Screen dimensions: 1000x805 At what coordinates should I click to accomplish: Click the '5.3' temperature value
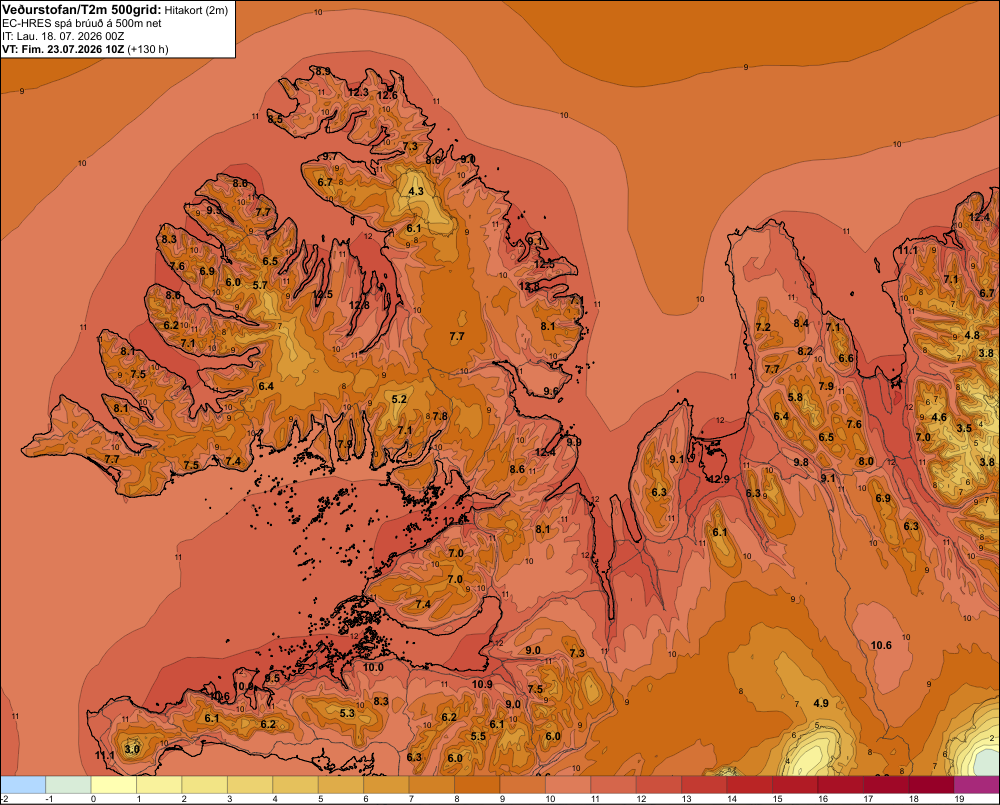coord(347,713)
